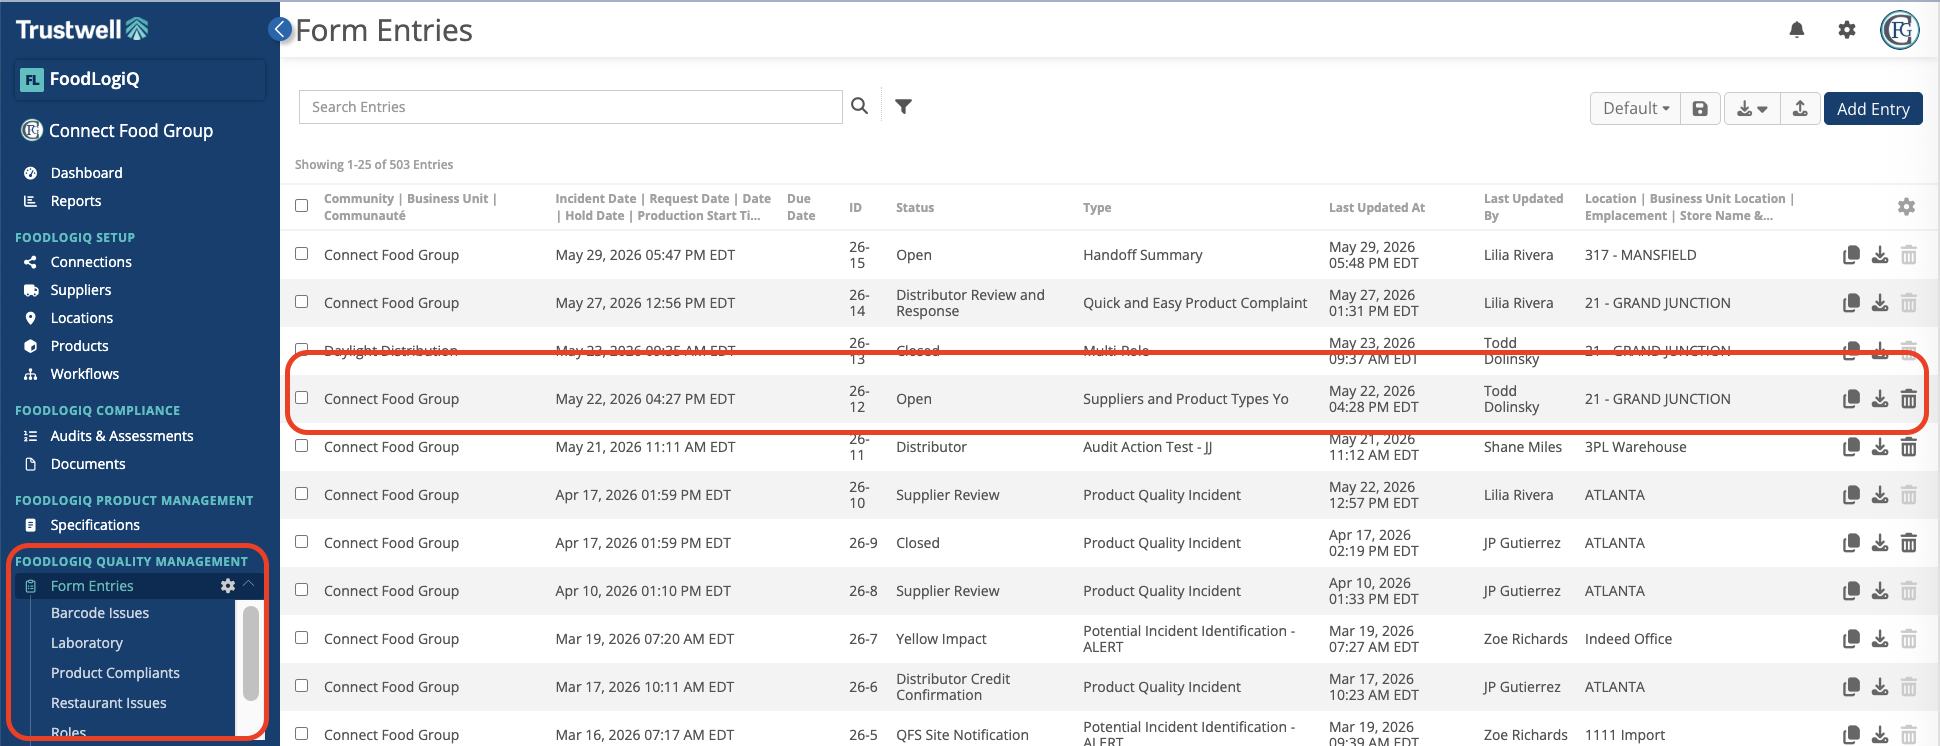Select the checkbox for entry 26-12
The image size is (1940, 746).
click(301, 398)
